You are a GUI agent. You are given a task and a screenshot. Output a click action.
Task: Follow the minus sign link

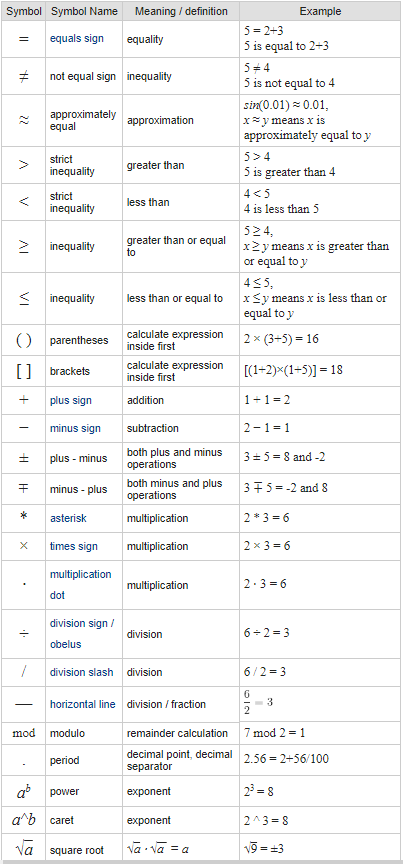coord(75,428)
